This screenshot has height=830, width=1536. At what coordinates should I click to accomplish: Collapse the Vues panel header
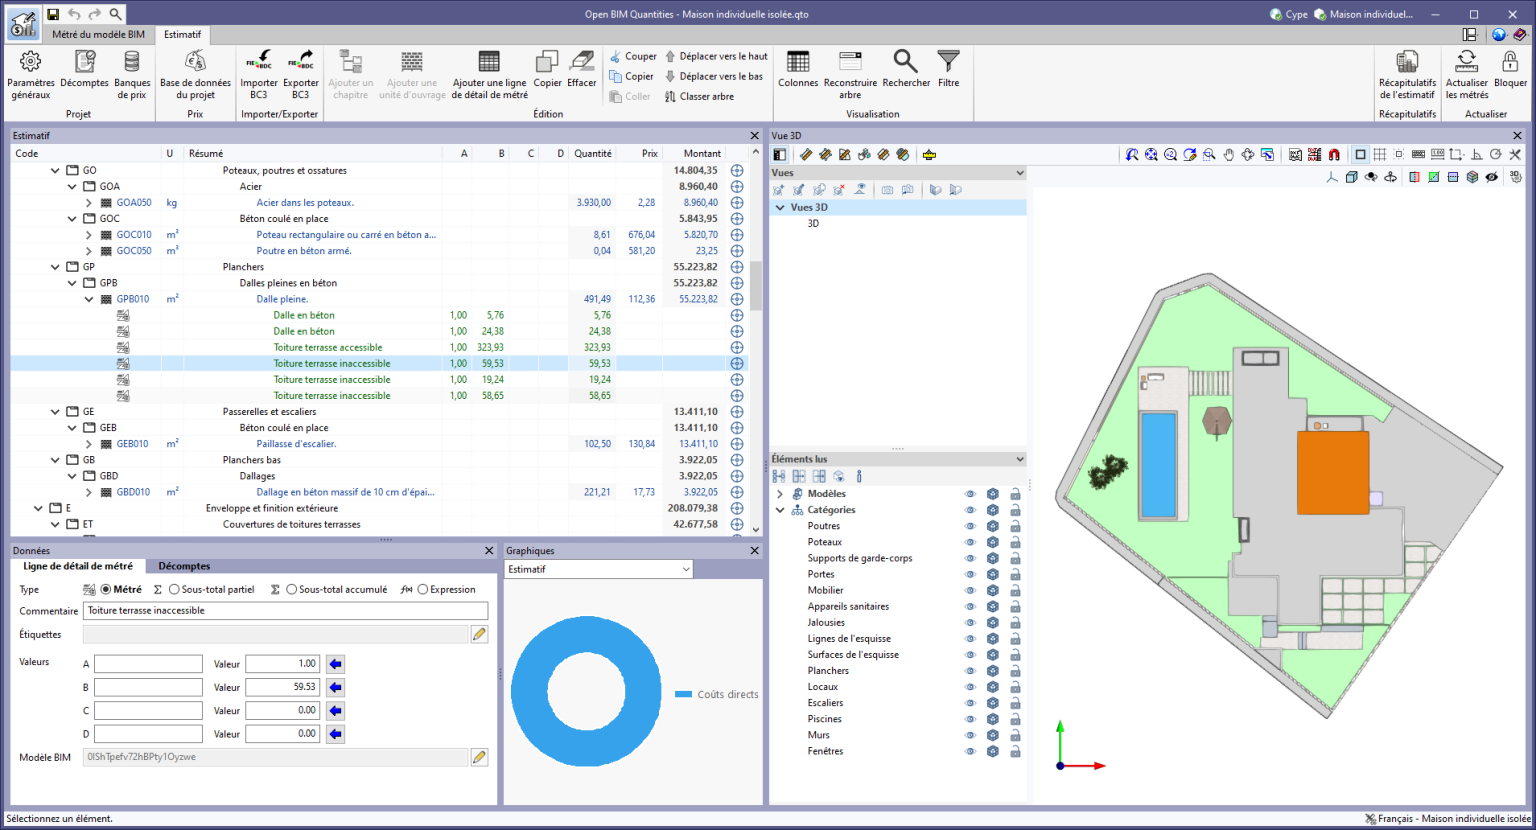point(1020,173)
